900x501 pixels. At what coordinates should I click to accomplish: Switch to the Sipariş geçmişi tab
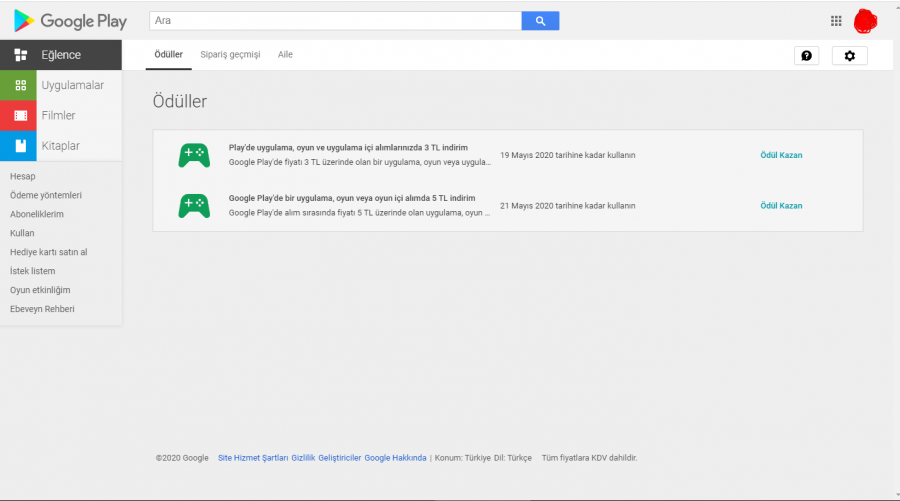(230, 55)
